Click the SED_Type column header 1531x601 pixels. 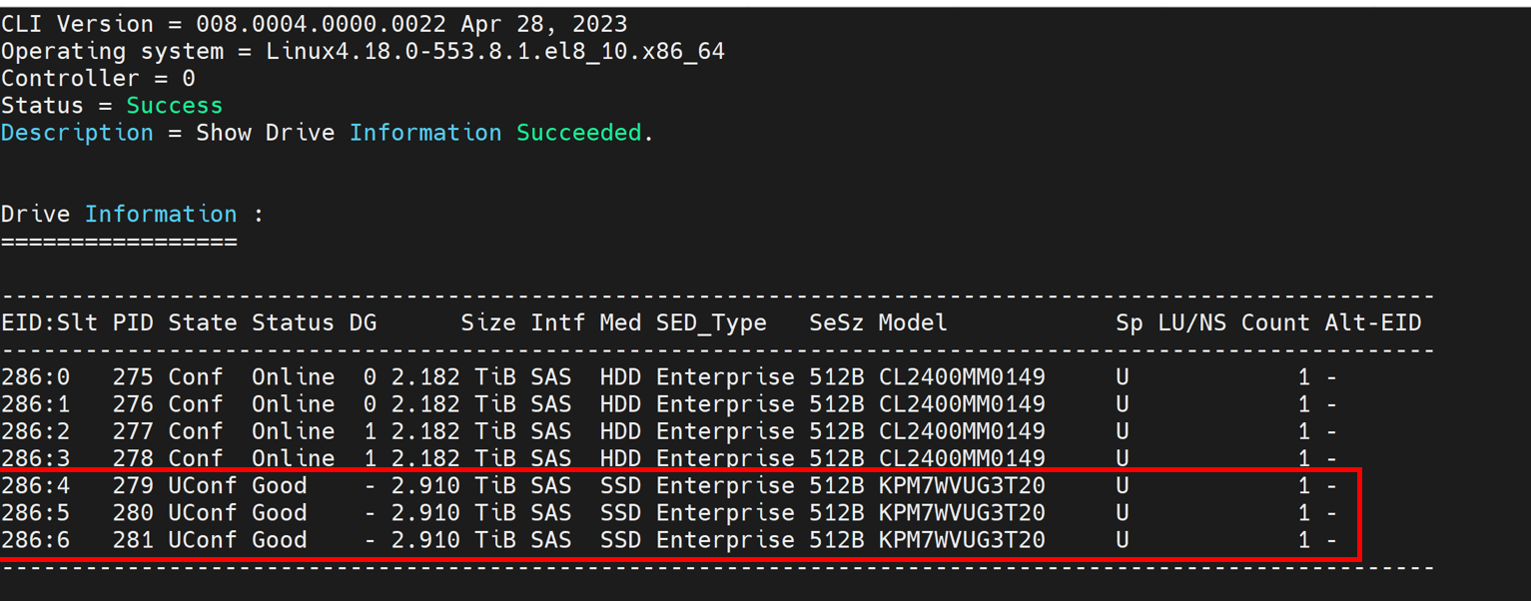click(711, 323)
